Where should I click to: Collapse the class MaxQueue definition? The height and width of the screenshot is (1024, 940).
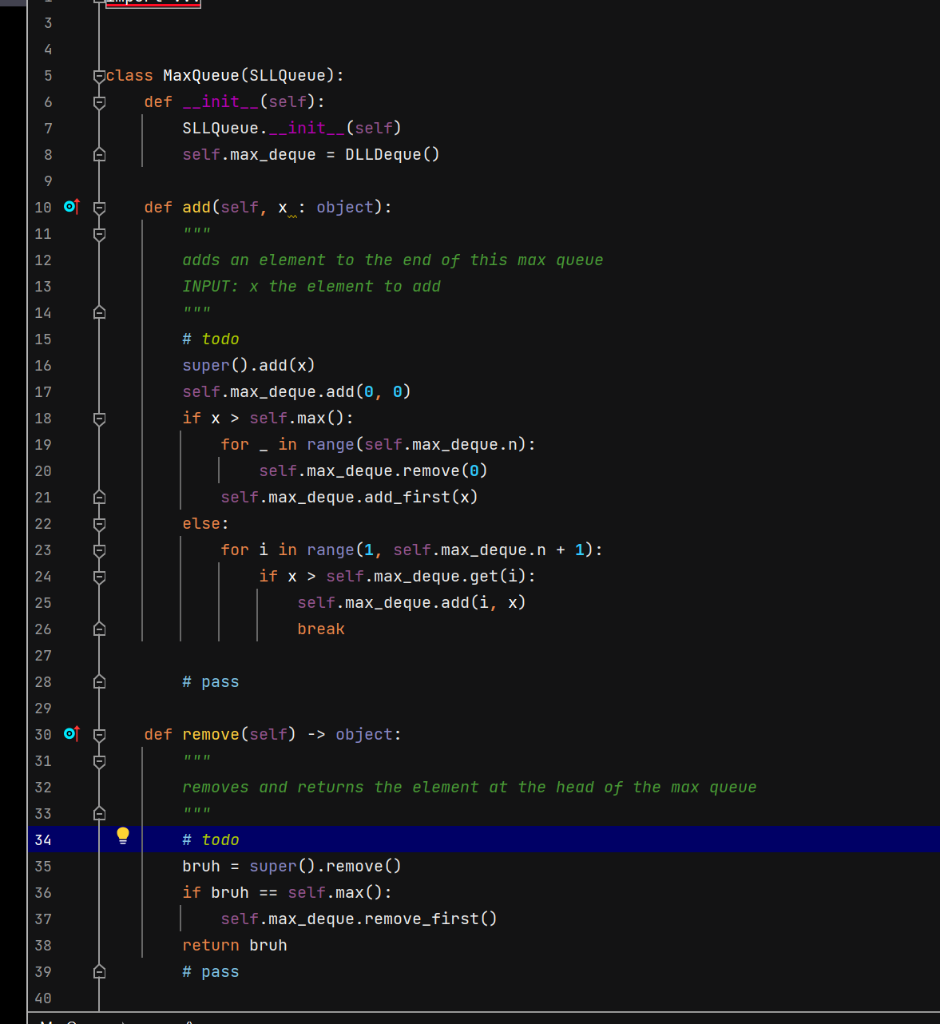click(98, 75)
